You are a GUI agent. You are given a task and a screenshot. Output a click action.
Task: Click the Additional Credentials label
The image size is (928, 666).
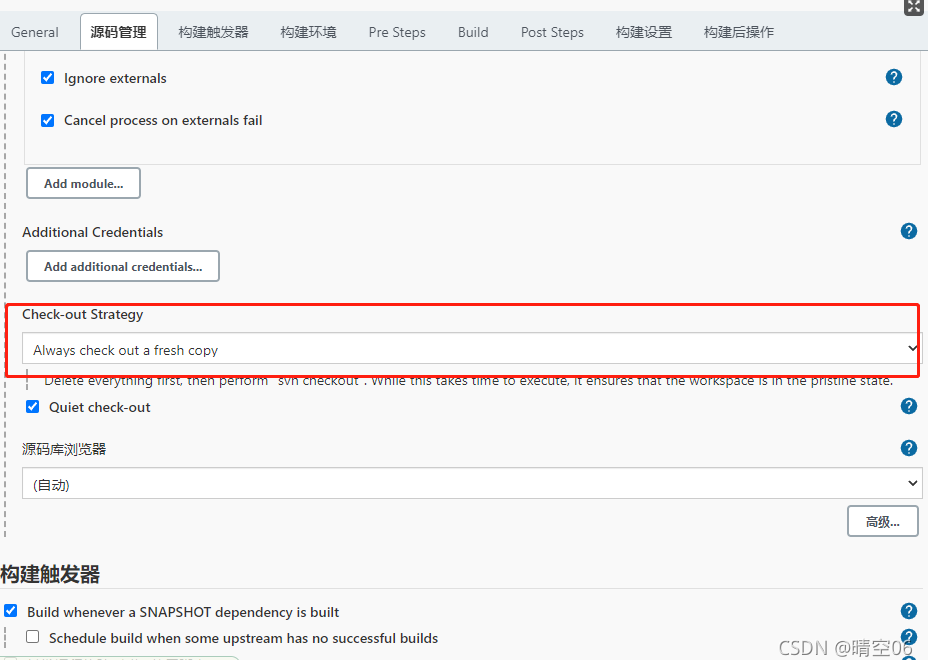coord(93,232)
